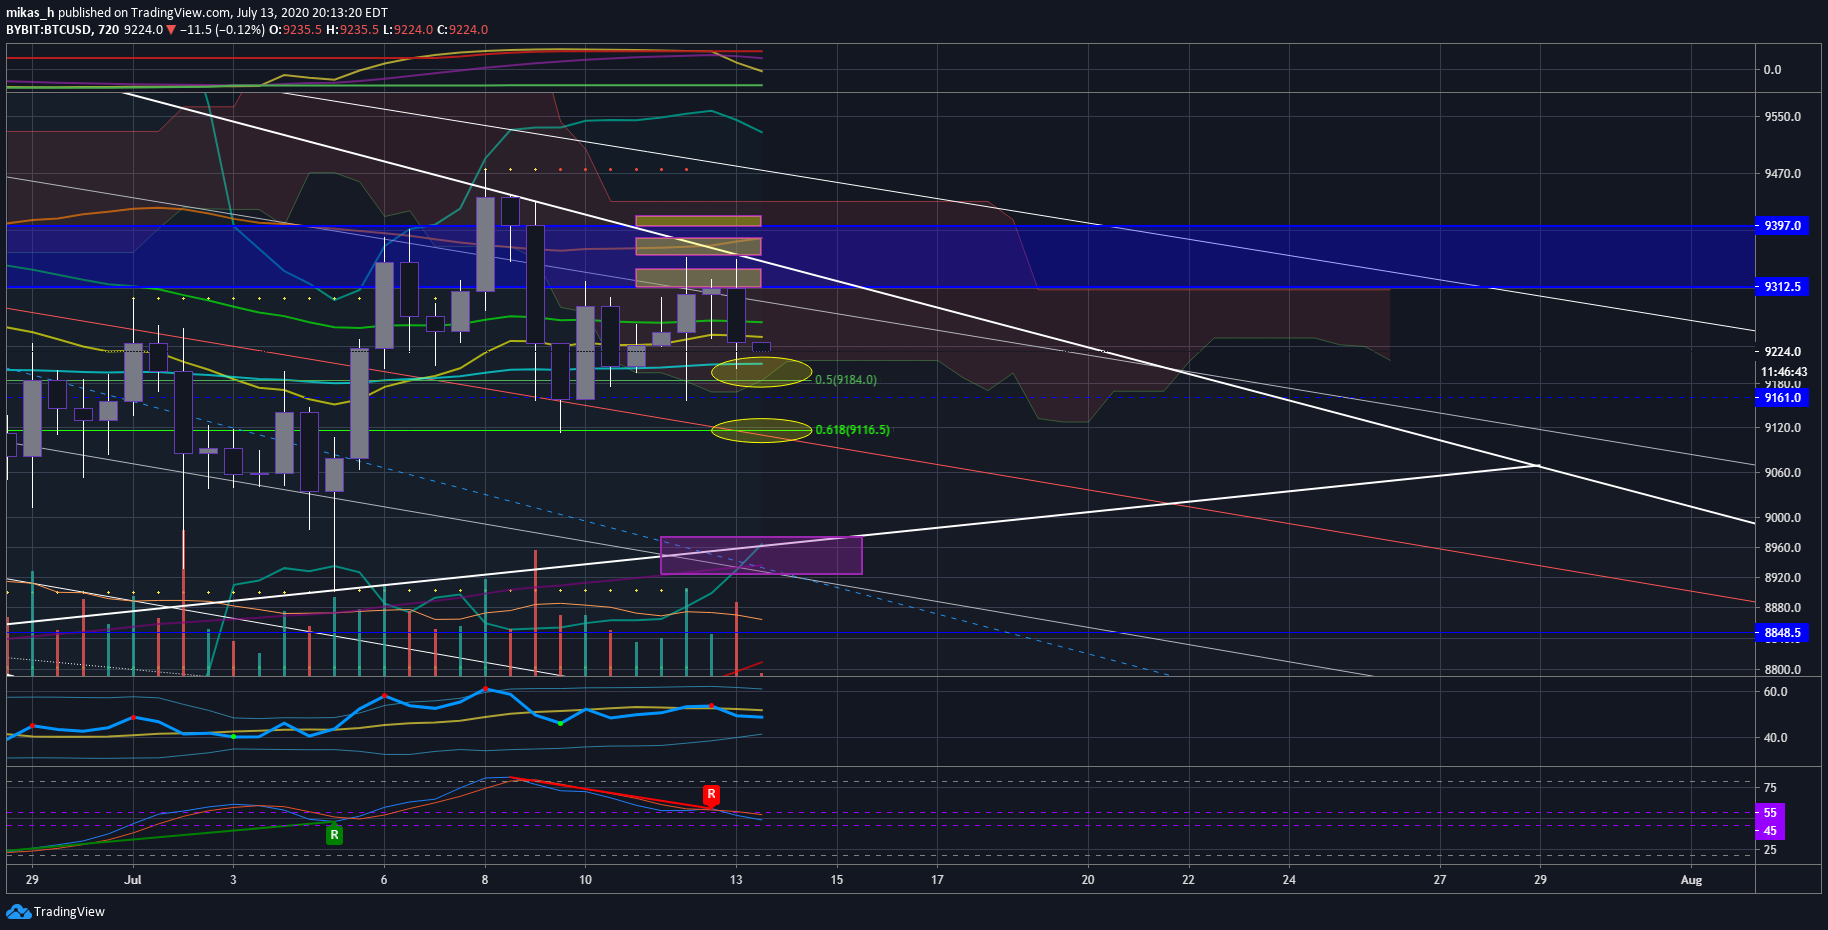Screen dimensions: 1828x930
Task: Click the 75 oscillator axis label
Action: [1770, 788]
